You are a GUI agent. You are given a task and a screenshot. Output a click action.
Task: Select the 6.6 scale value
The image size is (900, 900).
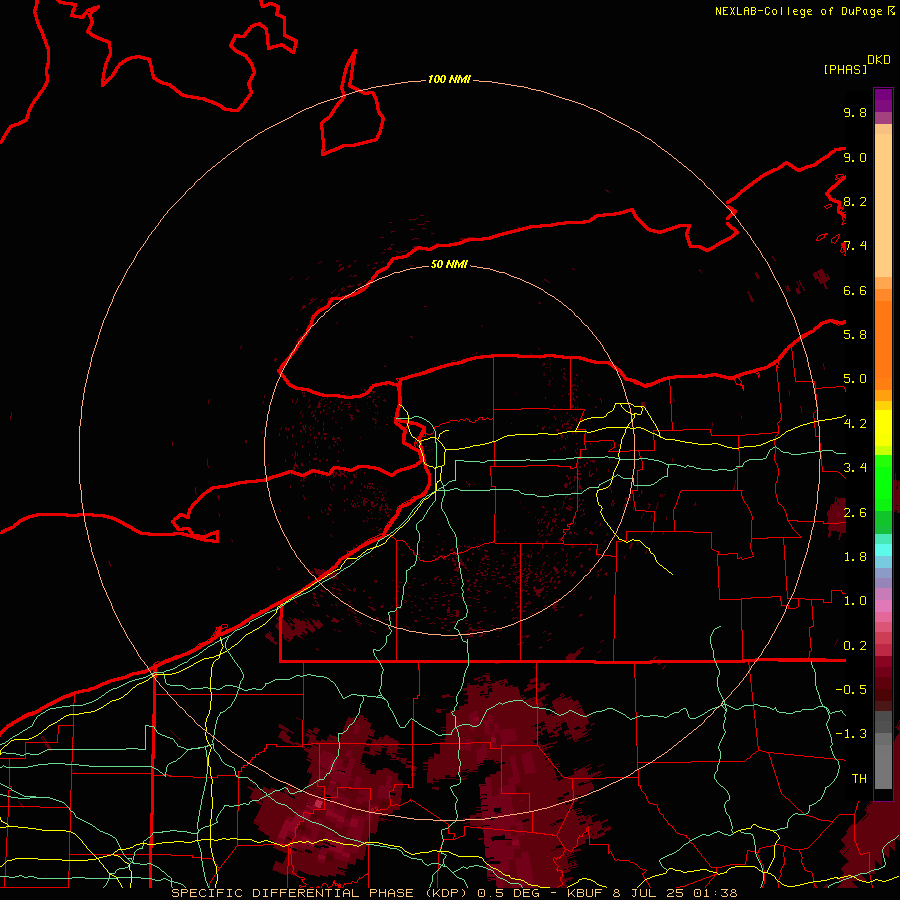(x=855, y=290)
